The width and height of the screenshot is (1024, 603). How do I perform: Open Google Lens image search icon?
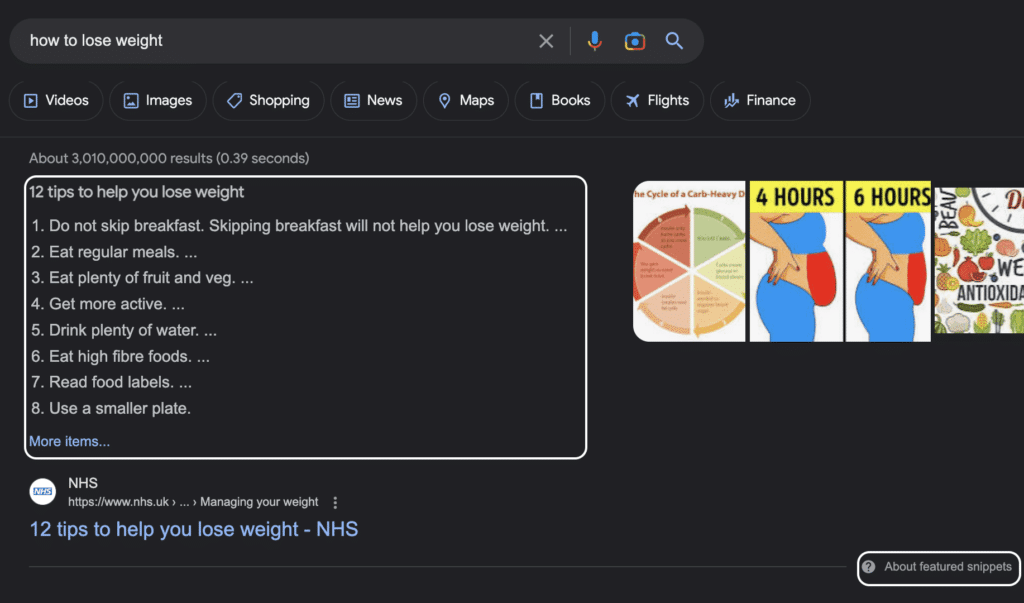(x=634, y=41)
